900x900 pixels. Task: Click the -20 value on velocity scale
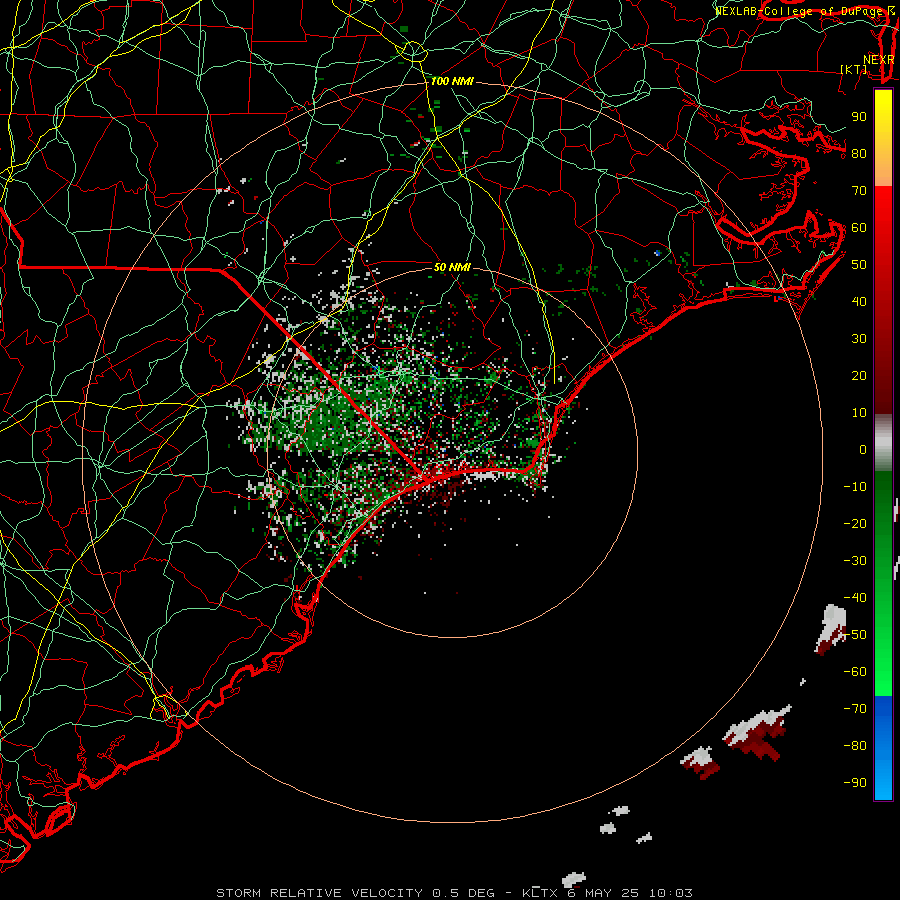(x=855, y=523)
